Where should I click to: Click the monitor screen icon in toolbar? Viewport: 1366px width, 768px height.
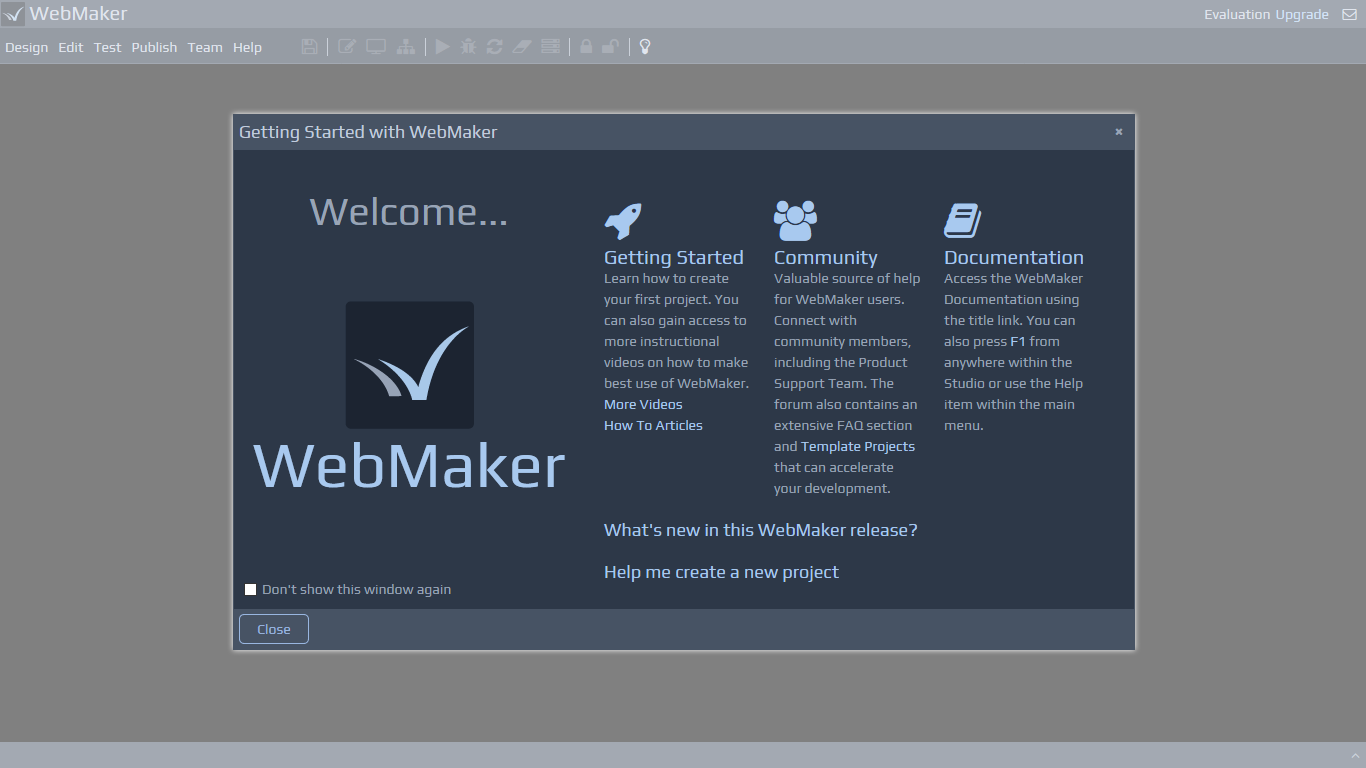click(376, 46)
